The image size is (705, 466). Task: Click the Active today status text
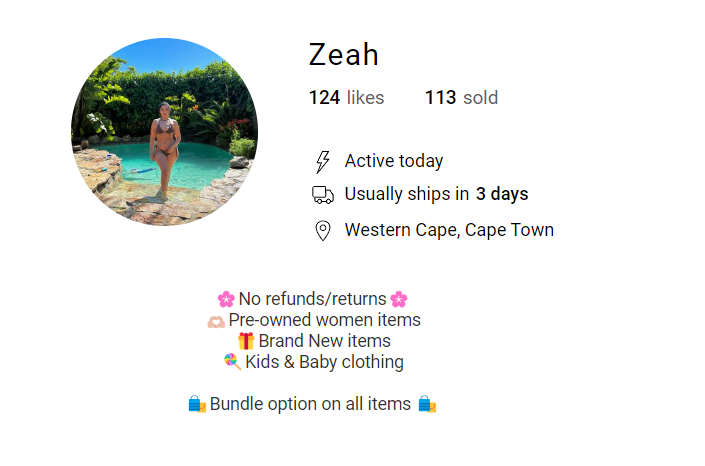pos(394,161)
